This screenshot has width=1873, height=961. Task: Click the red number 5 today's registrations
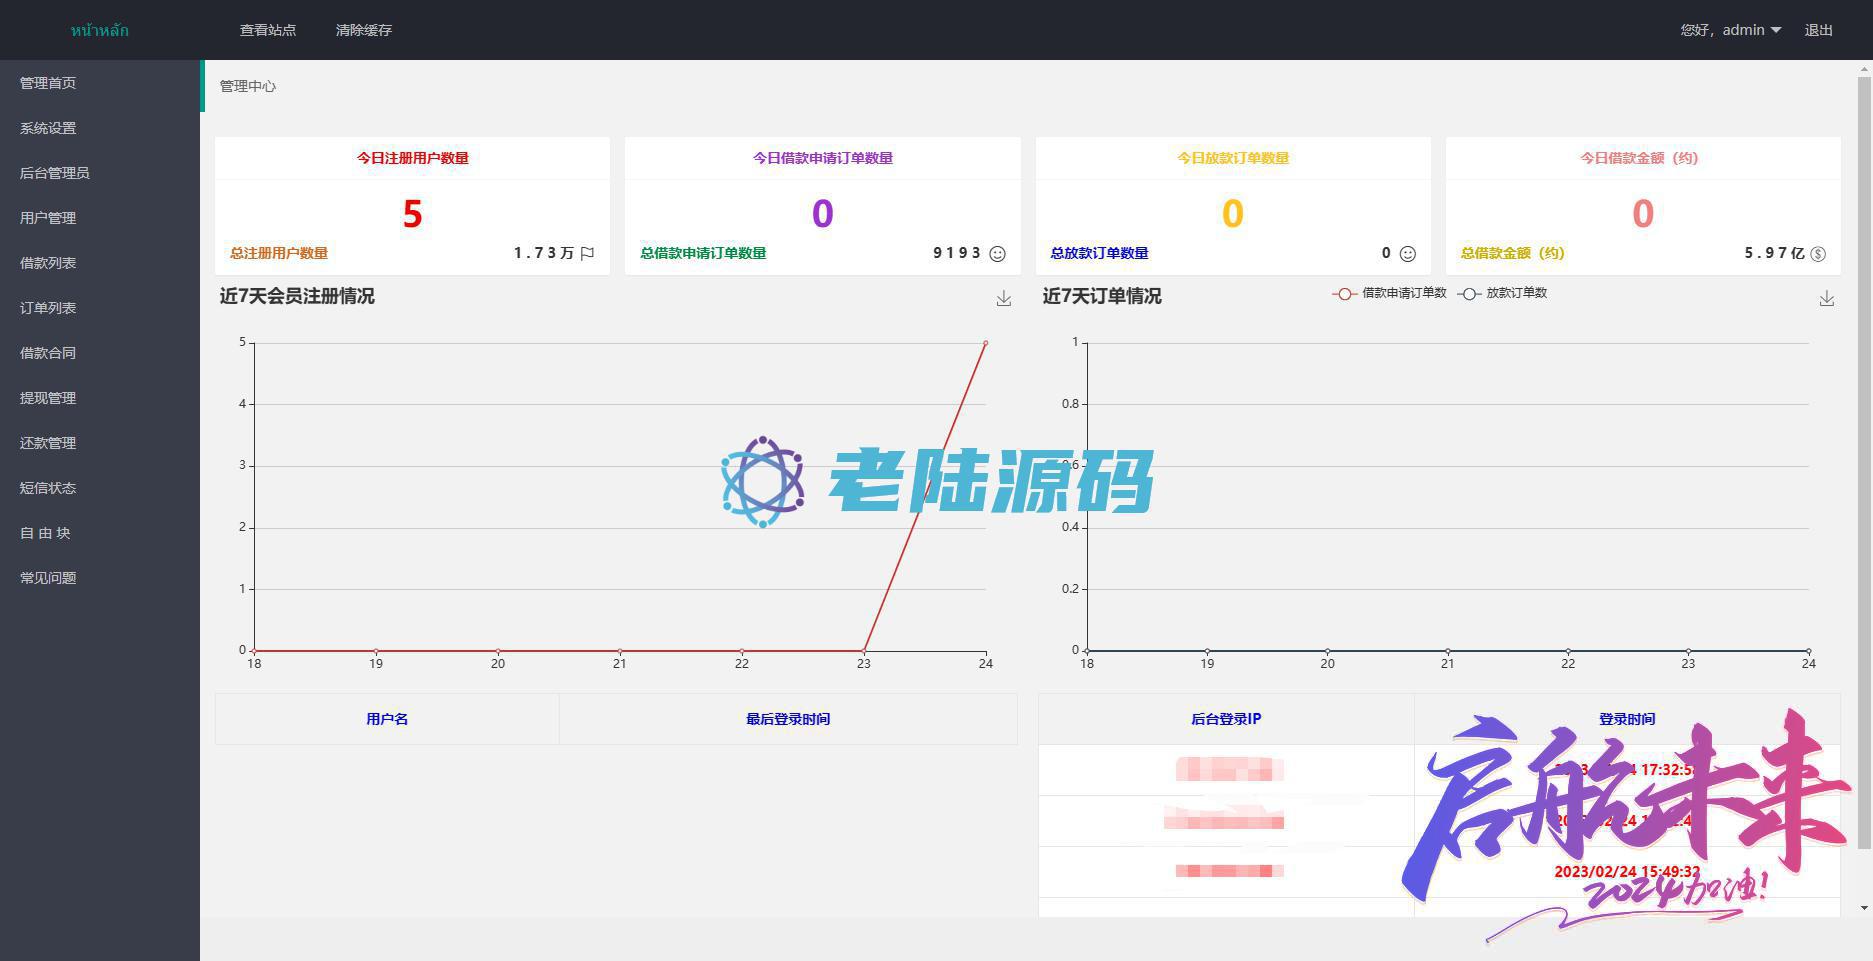[x=412, y=214]
